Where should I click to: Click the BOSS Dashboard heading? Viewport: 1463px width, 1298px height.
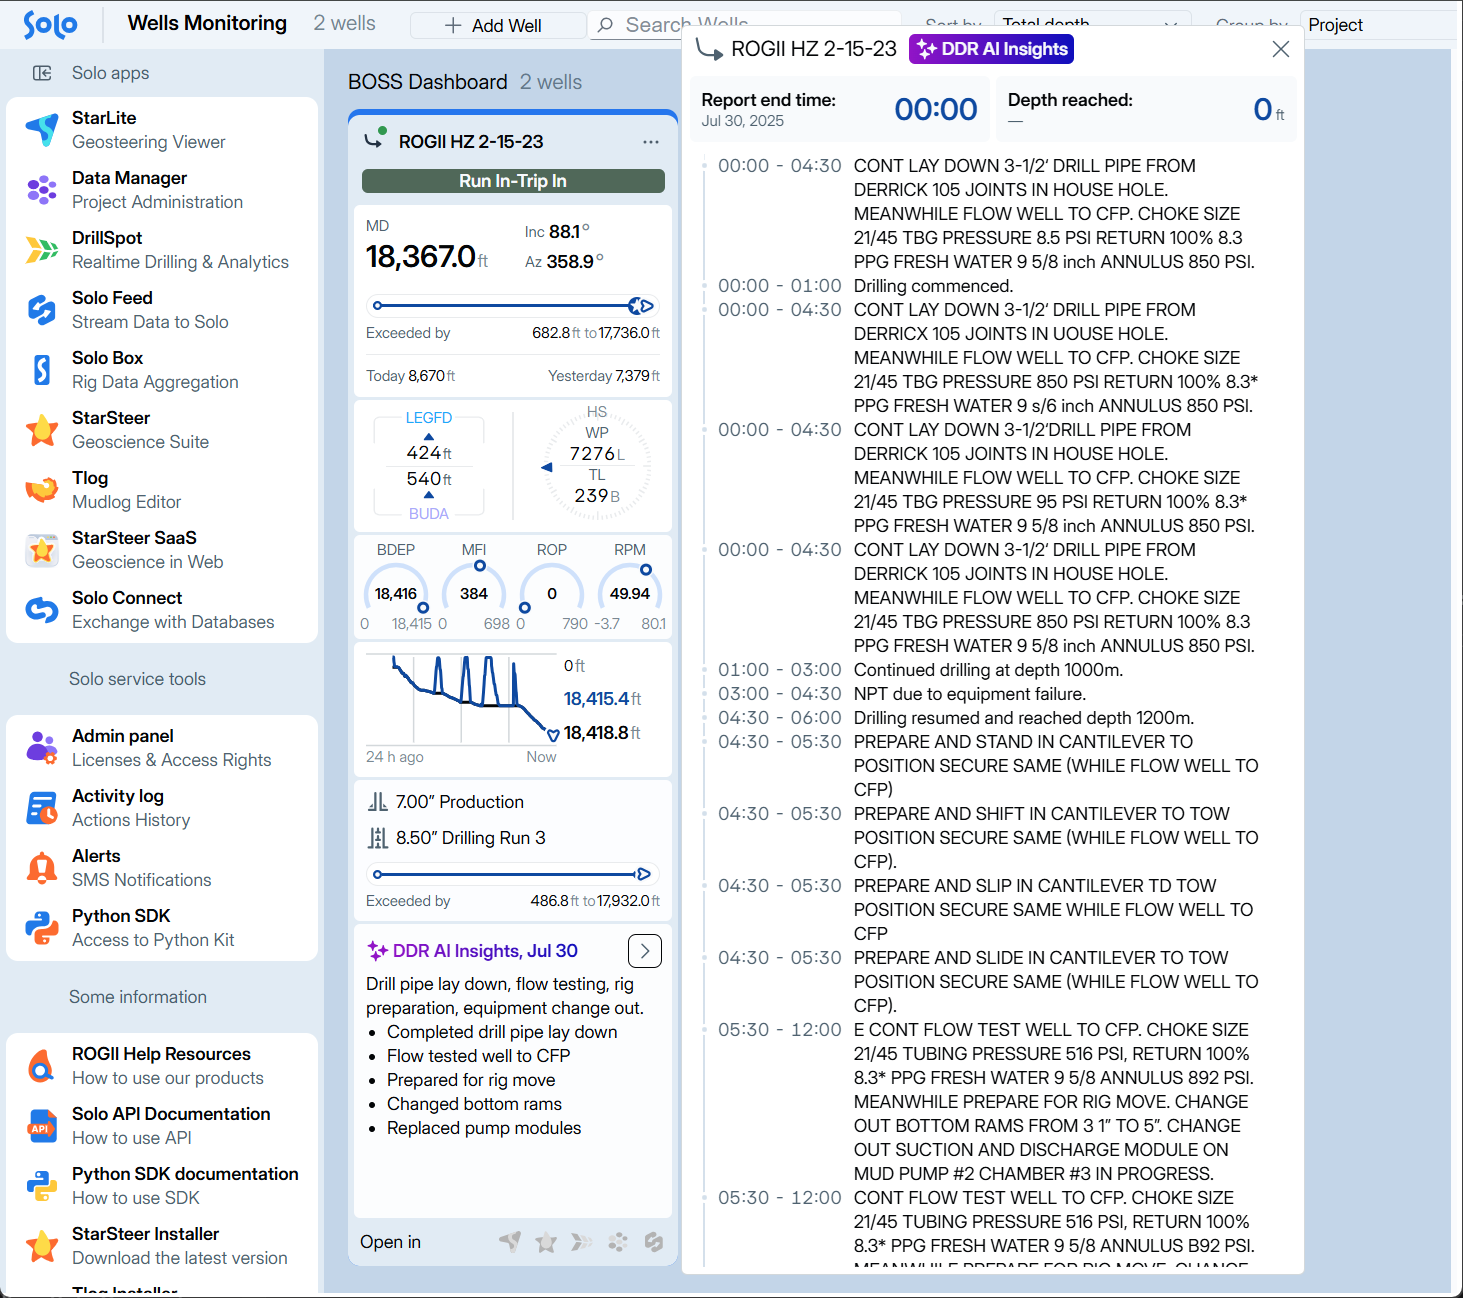(x=428, y=82)
